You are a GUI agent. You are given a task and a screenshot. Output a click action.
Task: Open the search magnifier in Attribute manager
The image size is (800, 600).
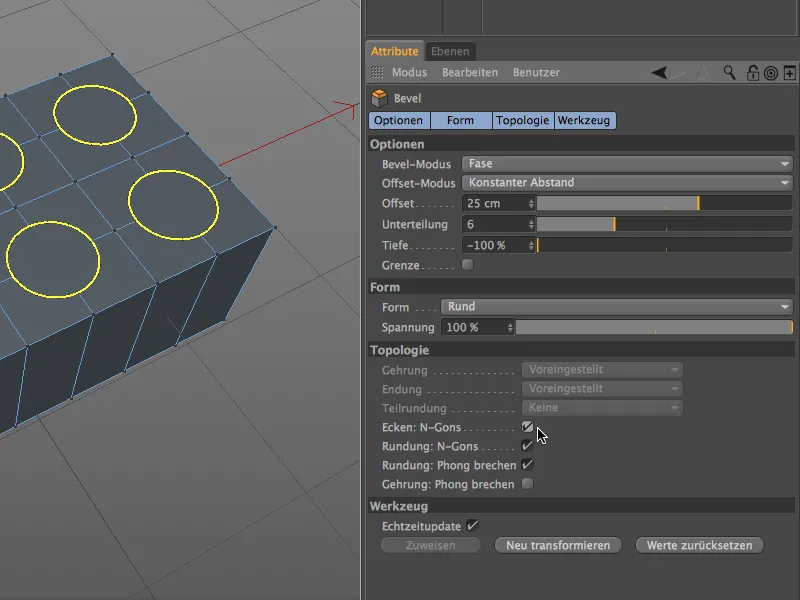coord(730,73)
